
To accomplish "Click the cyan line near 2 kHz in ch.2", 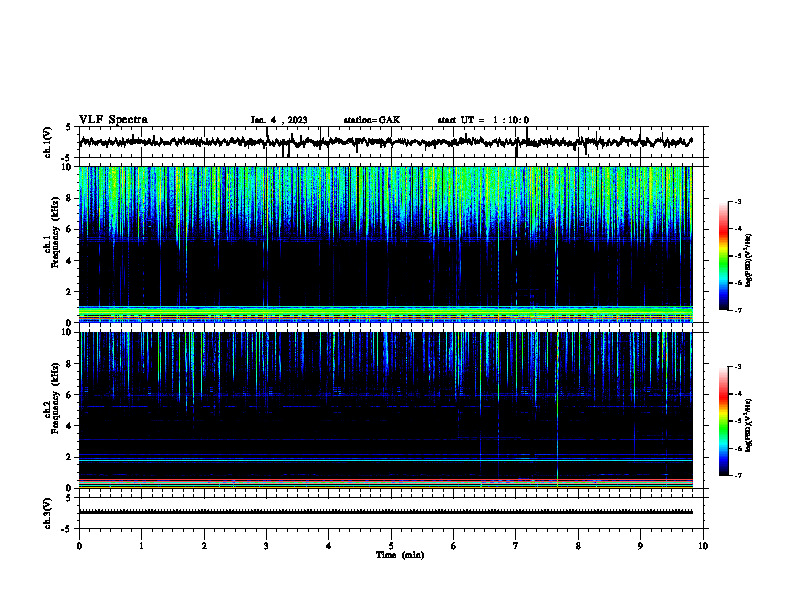I will (x=385, y=461).
